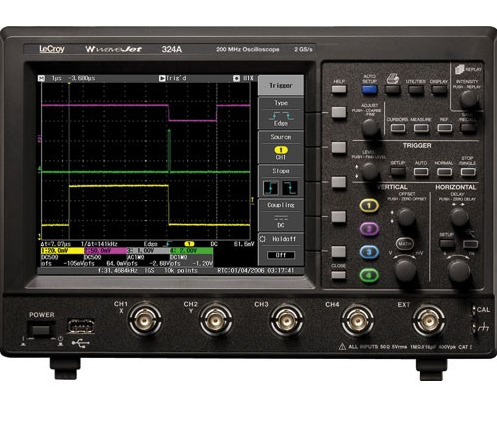
Task: Click green channel 4 scale label
Action: (191, 251)
